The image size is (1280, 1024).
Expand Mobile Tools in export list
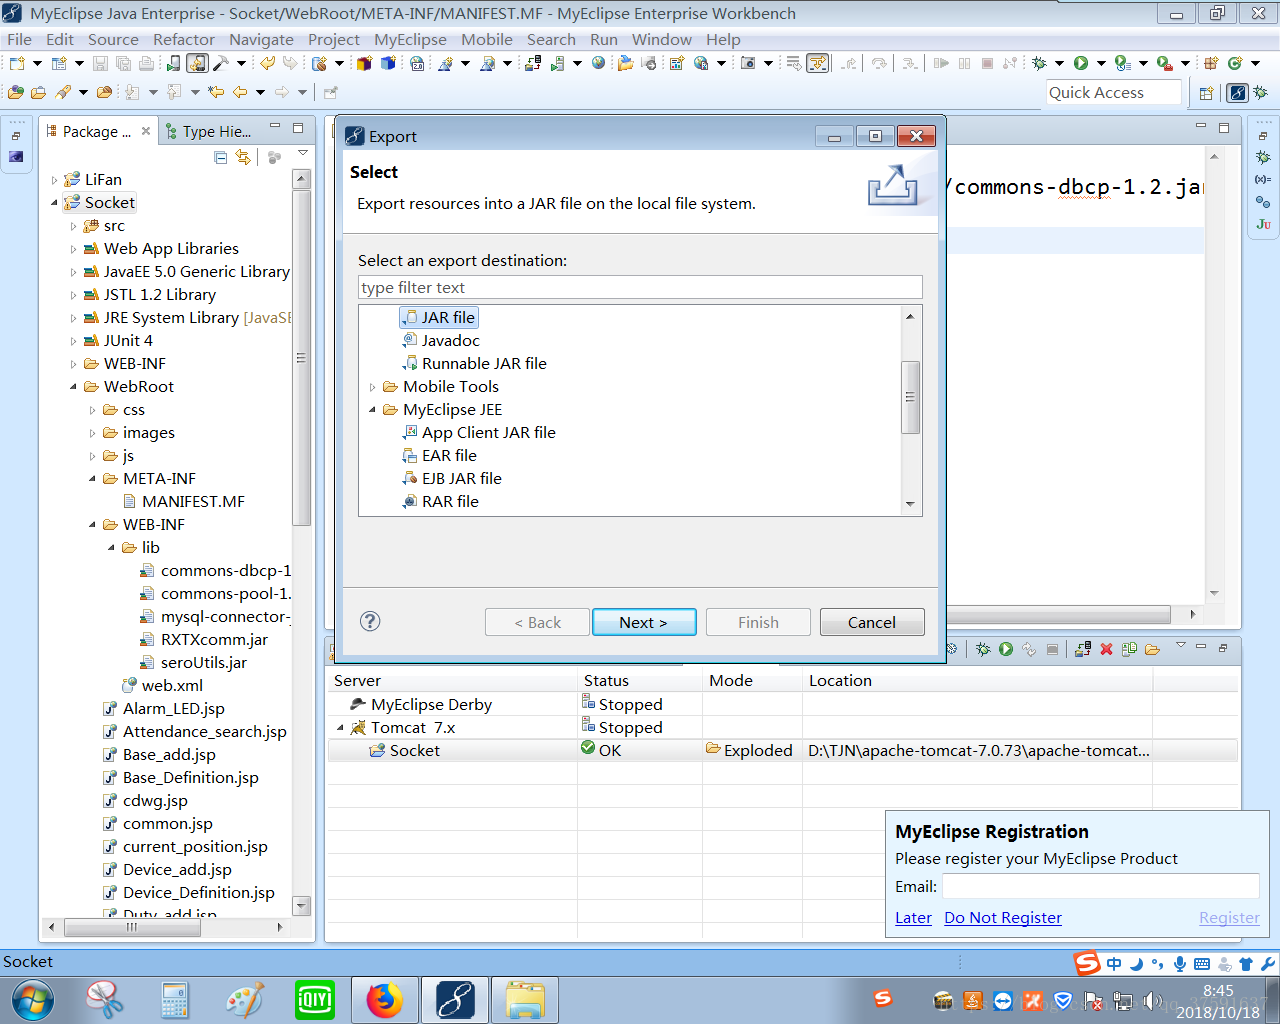373,387
